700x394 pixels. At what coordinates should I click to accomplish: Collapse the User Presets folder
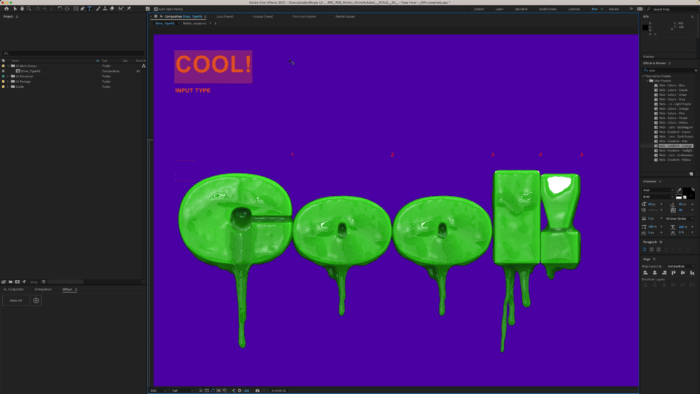(648, 81)
